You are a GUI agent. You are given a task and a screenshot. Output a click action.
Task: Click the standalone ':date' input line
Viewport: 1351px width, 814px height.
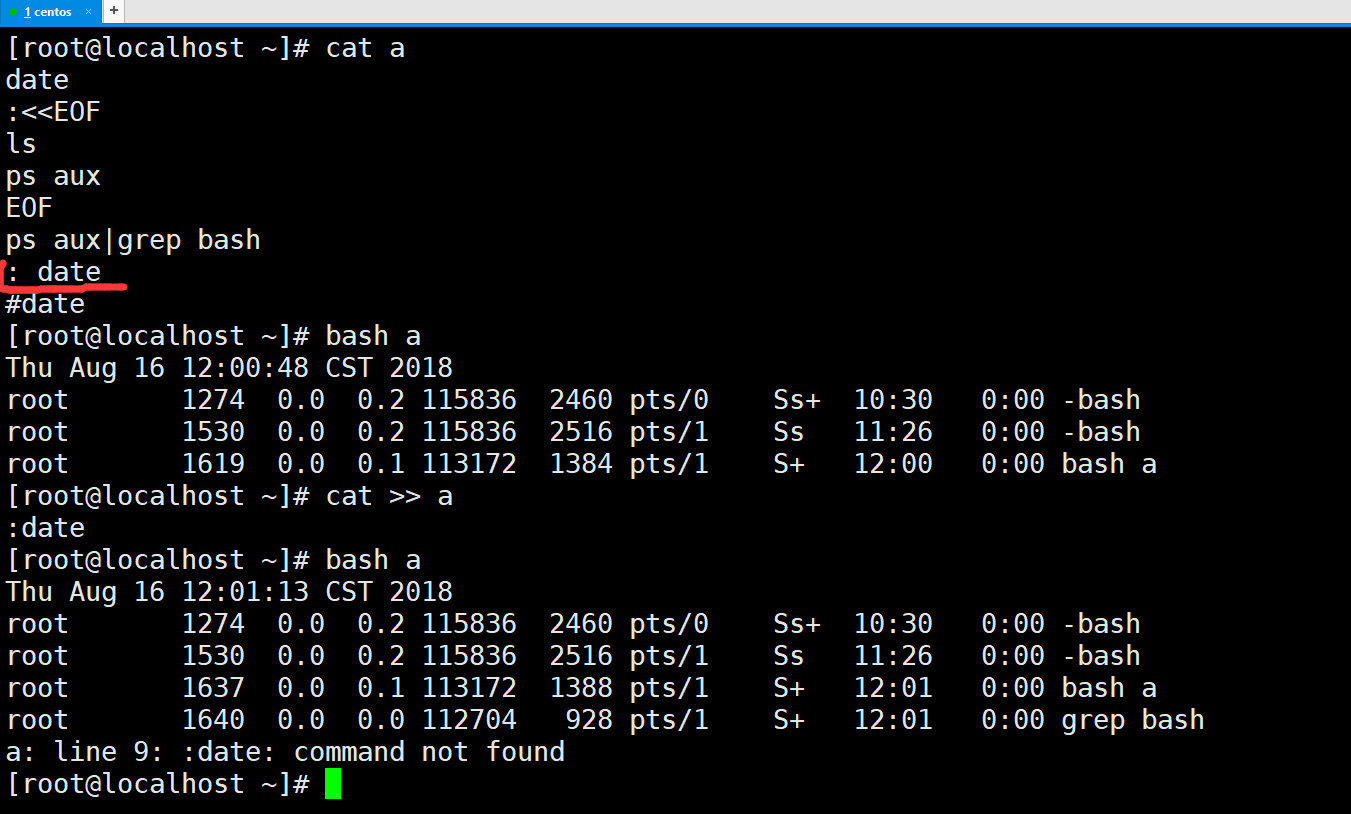(x=45, y=528)
